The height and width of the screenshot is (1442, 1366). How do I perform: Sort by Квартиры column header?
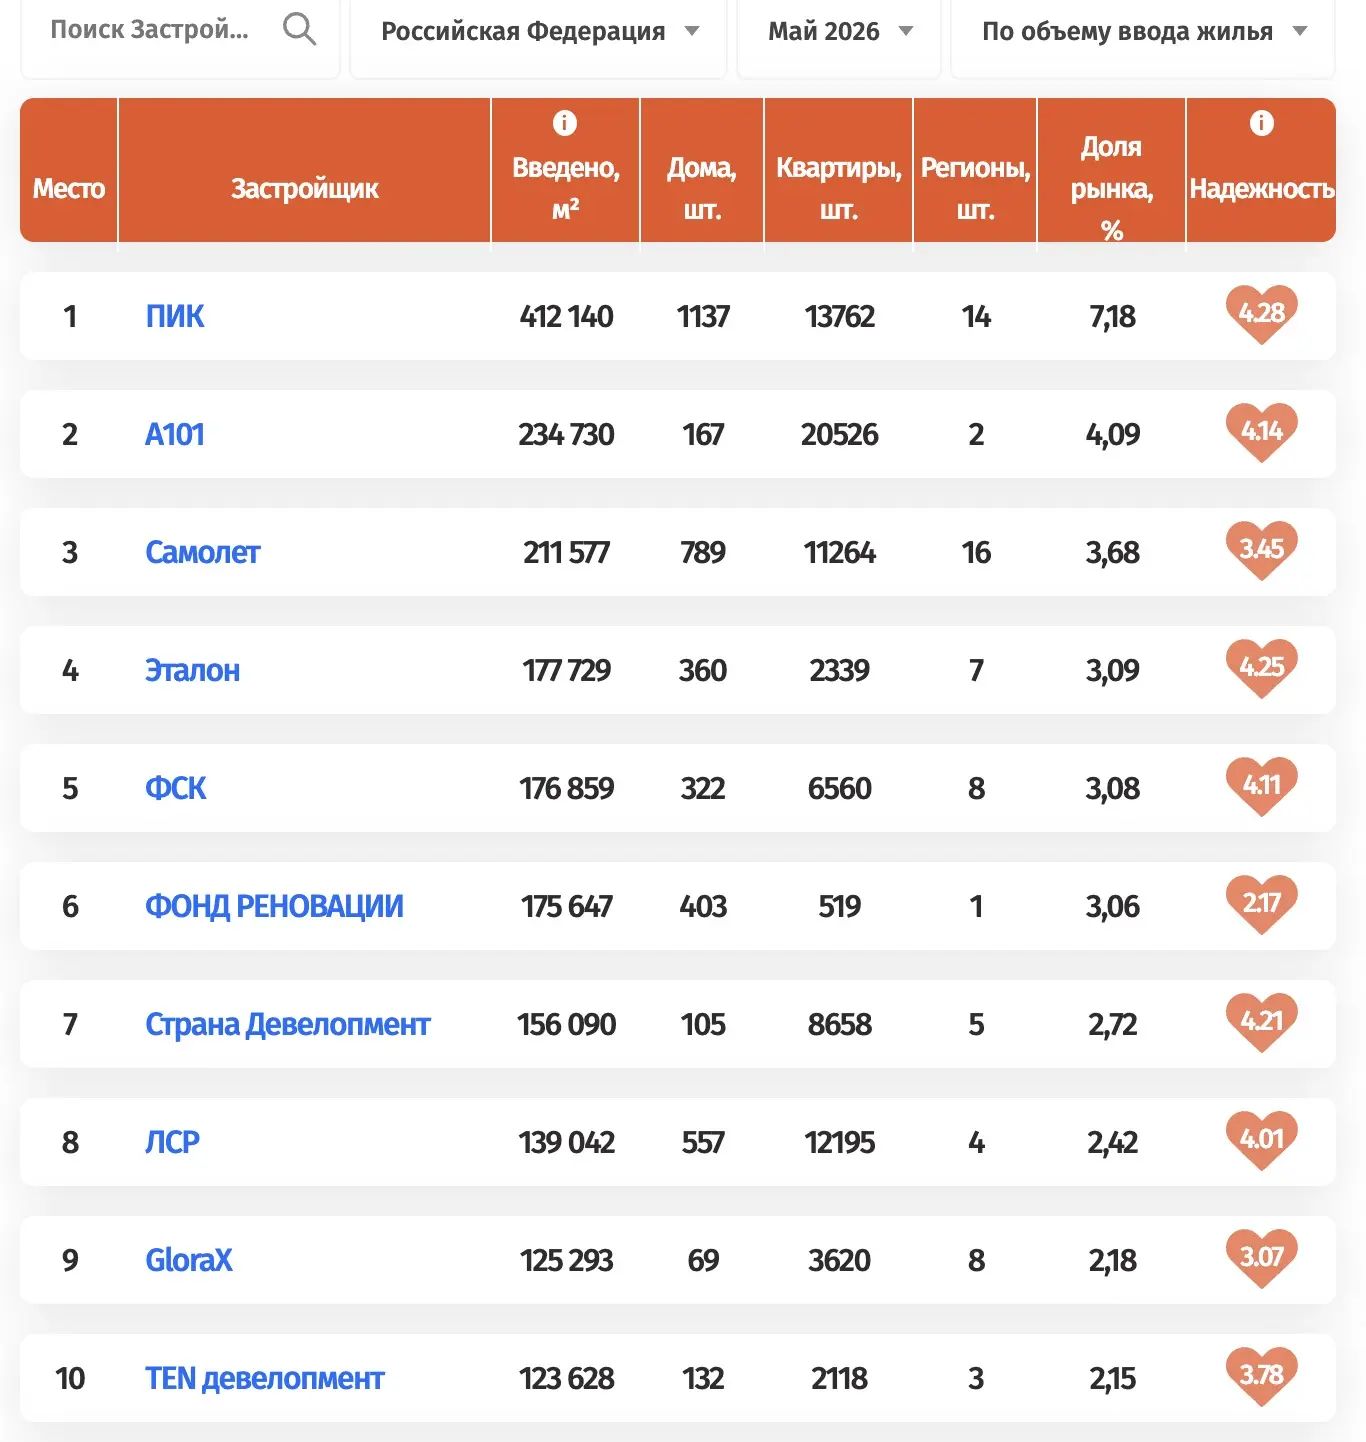pos(839,188)
